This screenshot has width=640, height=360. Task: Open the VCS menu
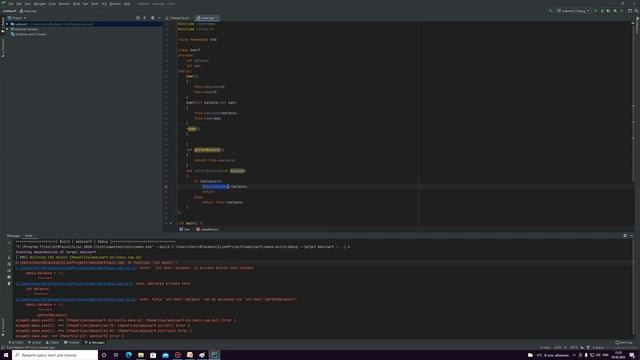coord(104,4)
